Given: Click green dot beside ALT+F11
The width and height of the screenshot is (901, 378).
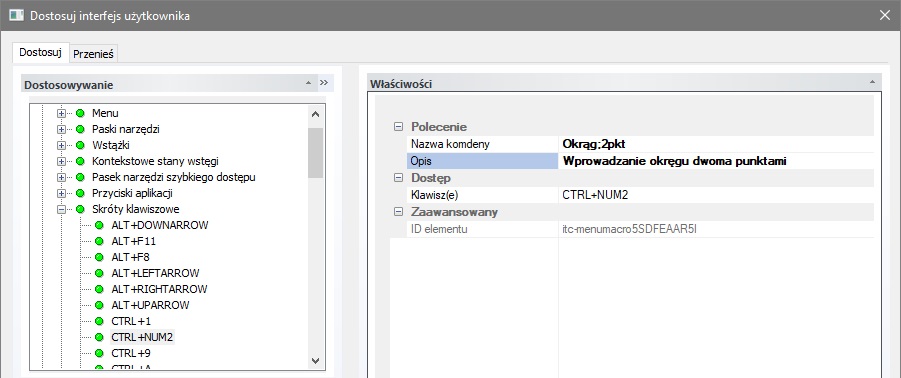Looking at the screenshot, I should pyautogui.click(x=99, y=241).
